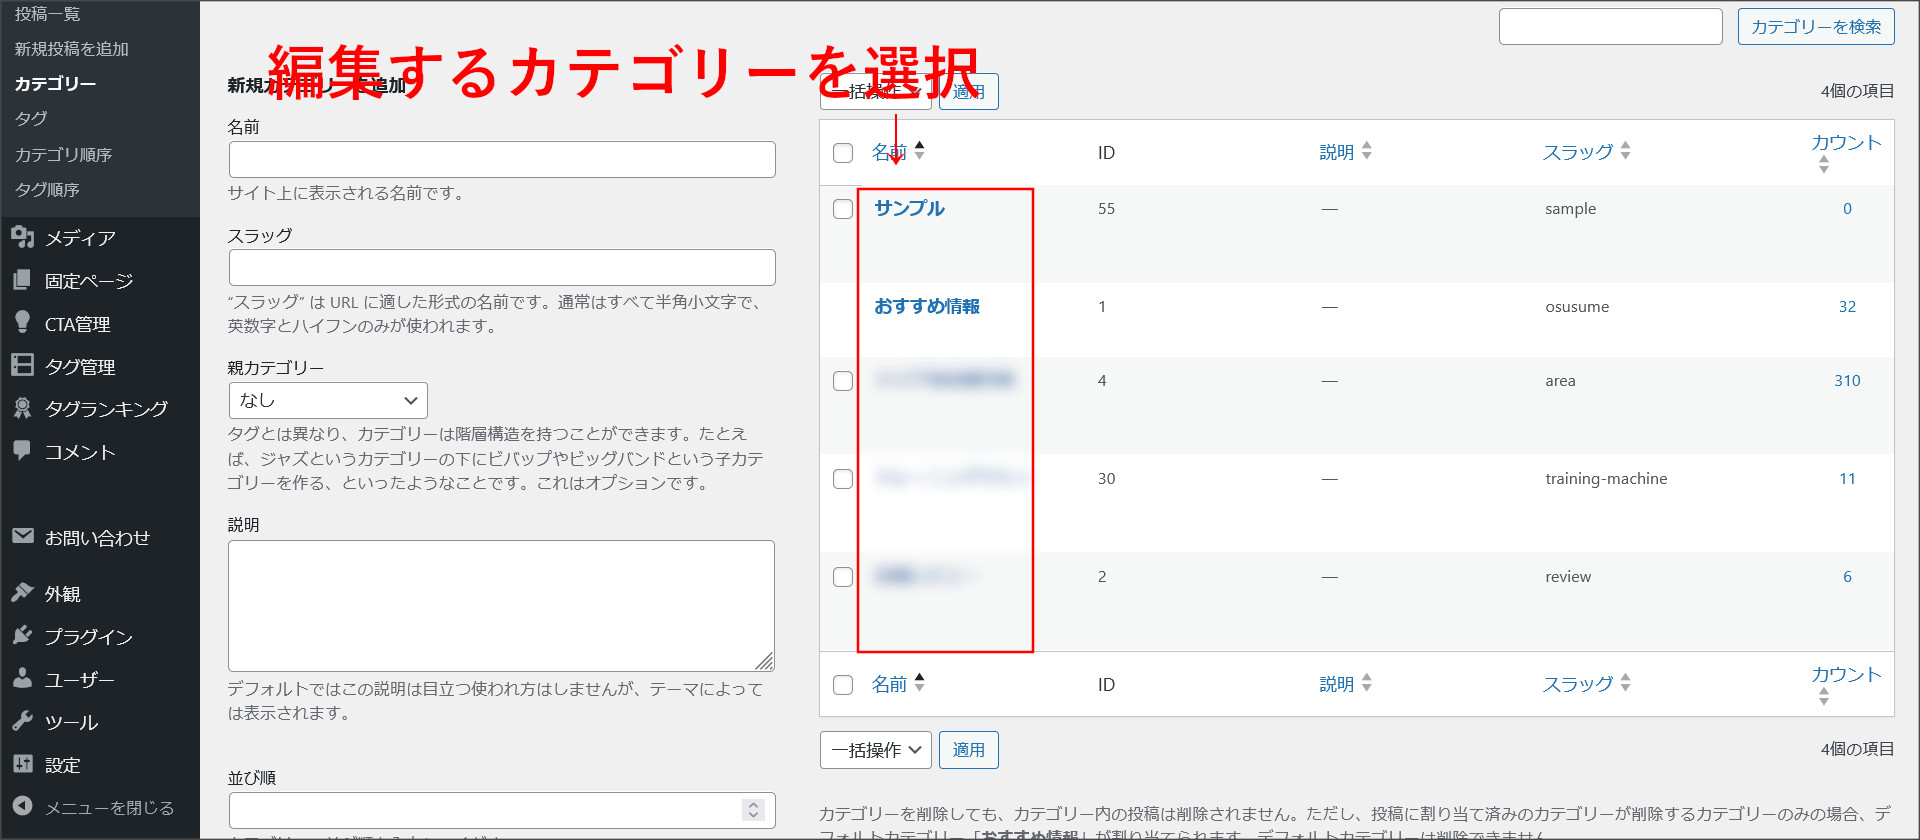Open the Tools (ツール) wrench icon
Image resolution: width=1920 pixels, height=840 pixels.
click(22, 721)
